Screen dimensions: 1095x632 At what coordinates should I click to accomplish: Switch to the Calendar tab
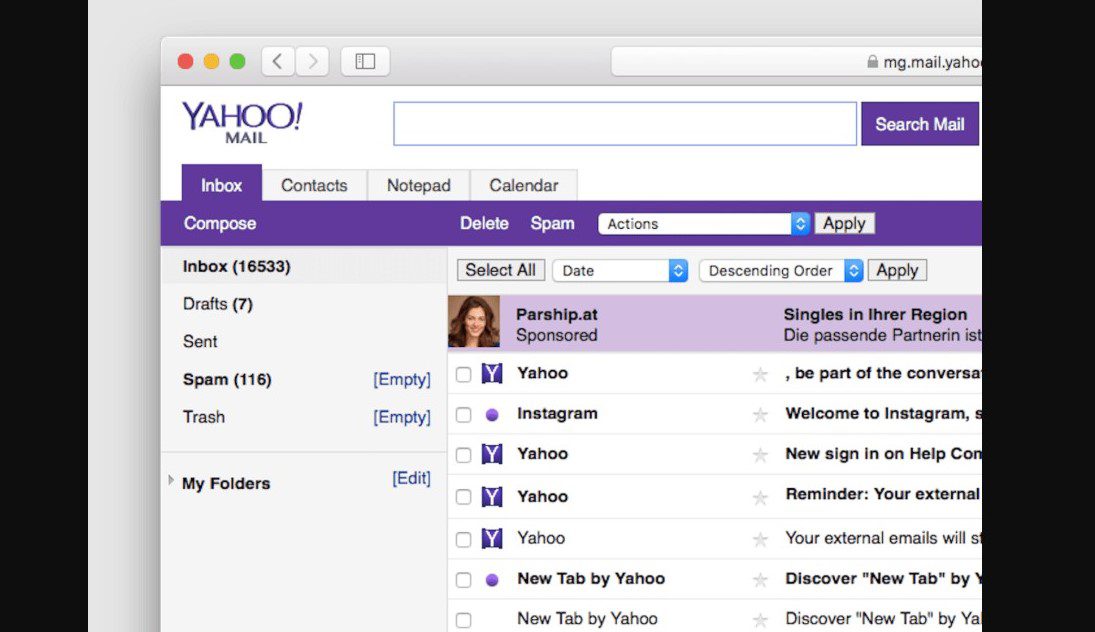pos(524,185)
